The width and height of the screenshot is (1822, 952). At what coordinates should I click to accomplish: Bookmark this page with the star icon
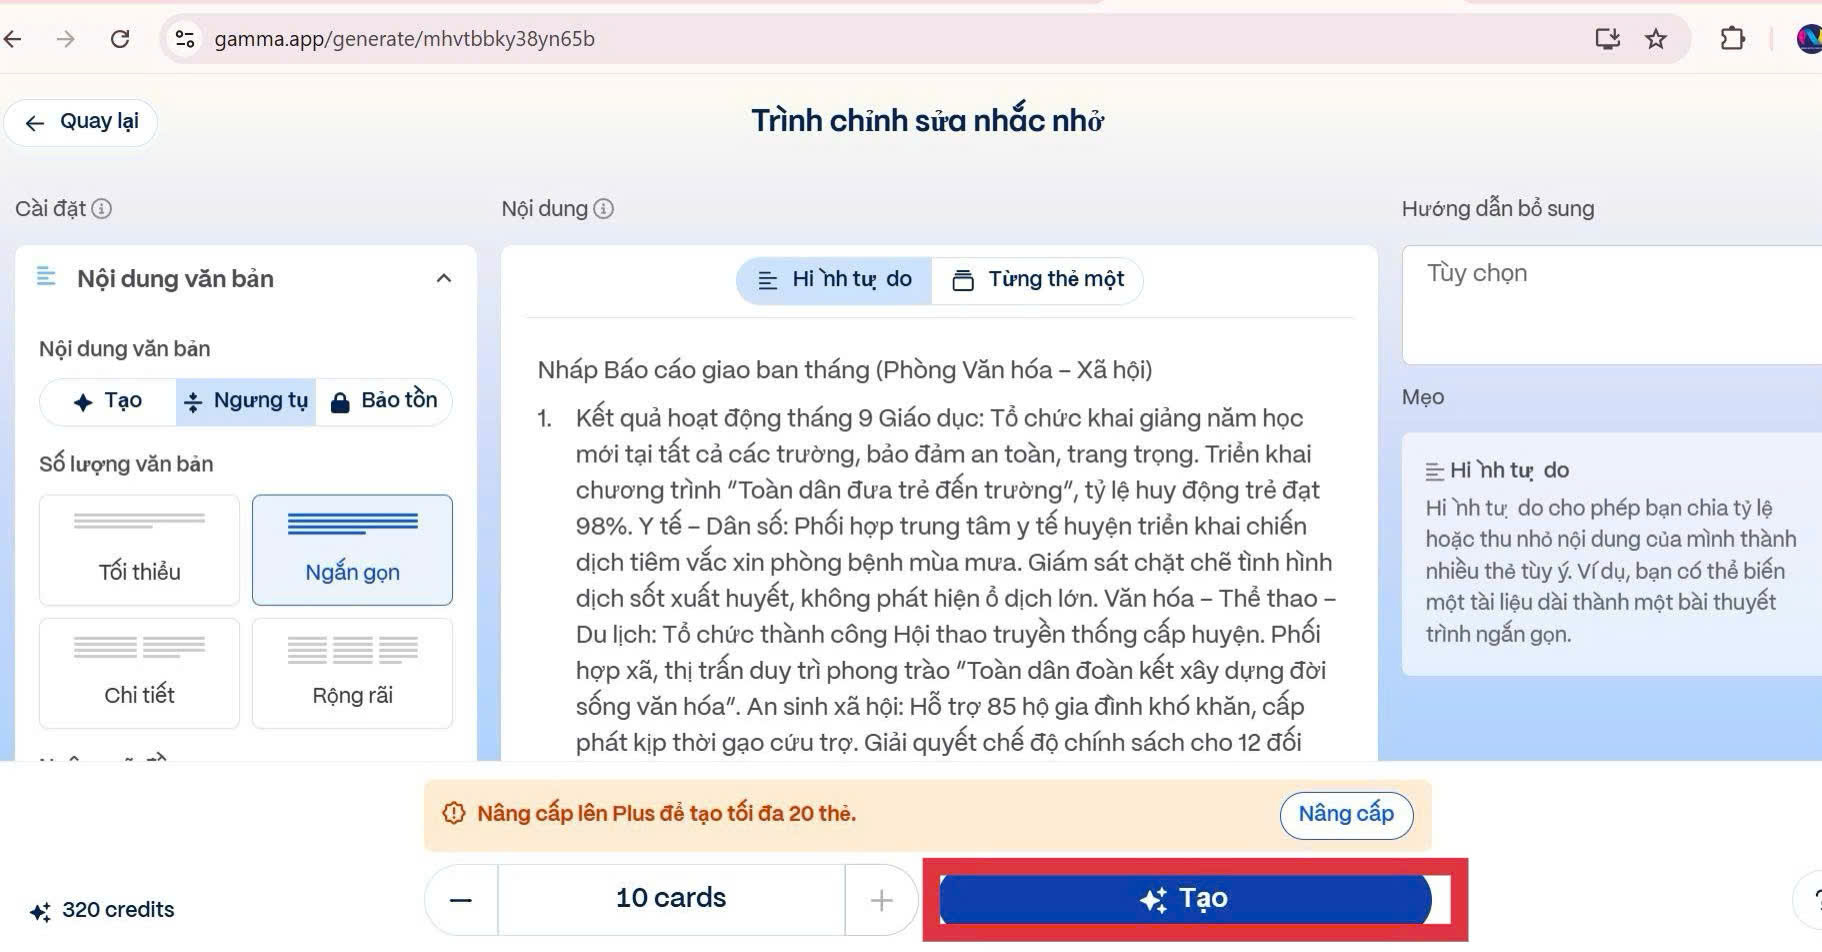click(x=1656, y=39)
